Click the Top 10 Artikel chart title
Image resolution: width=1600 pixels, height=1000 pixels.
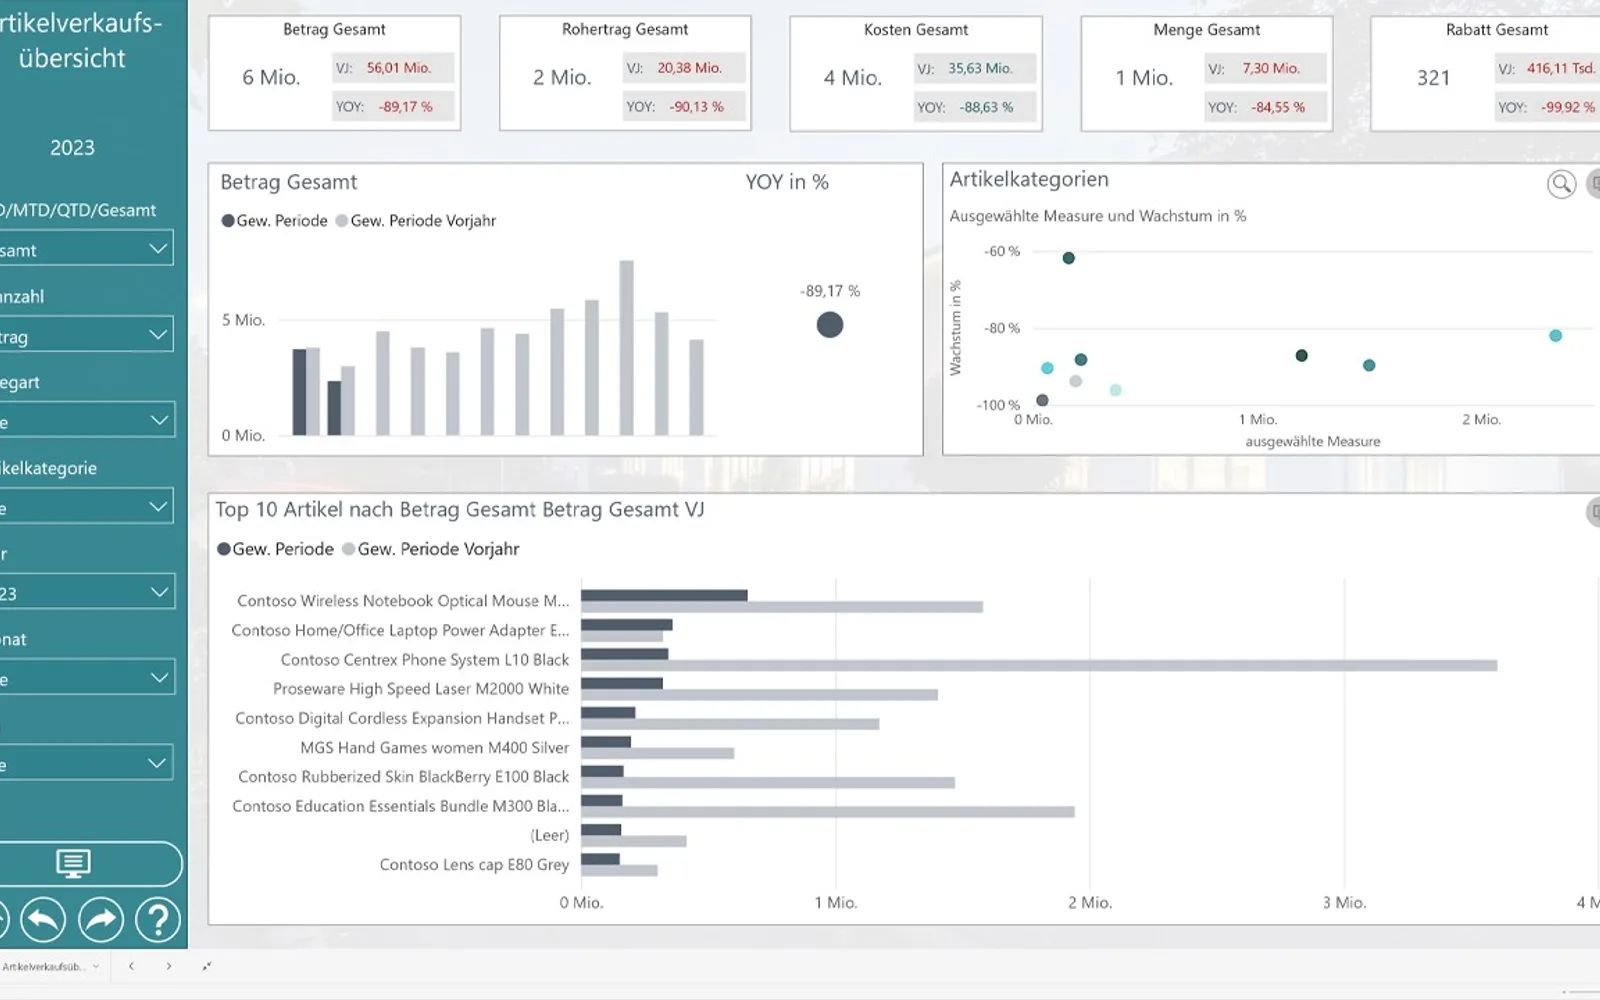[x=460, y=510]
